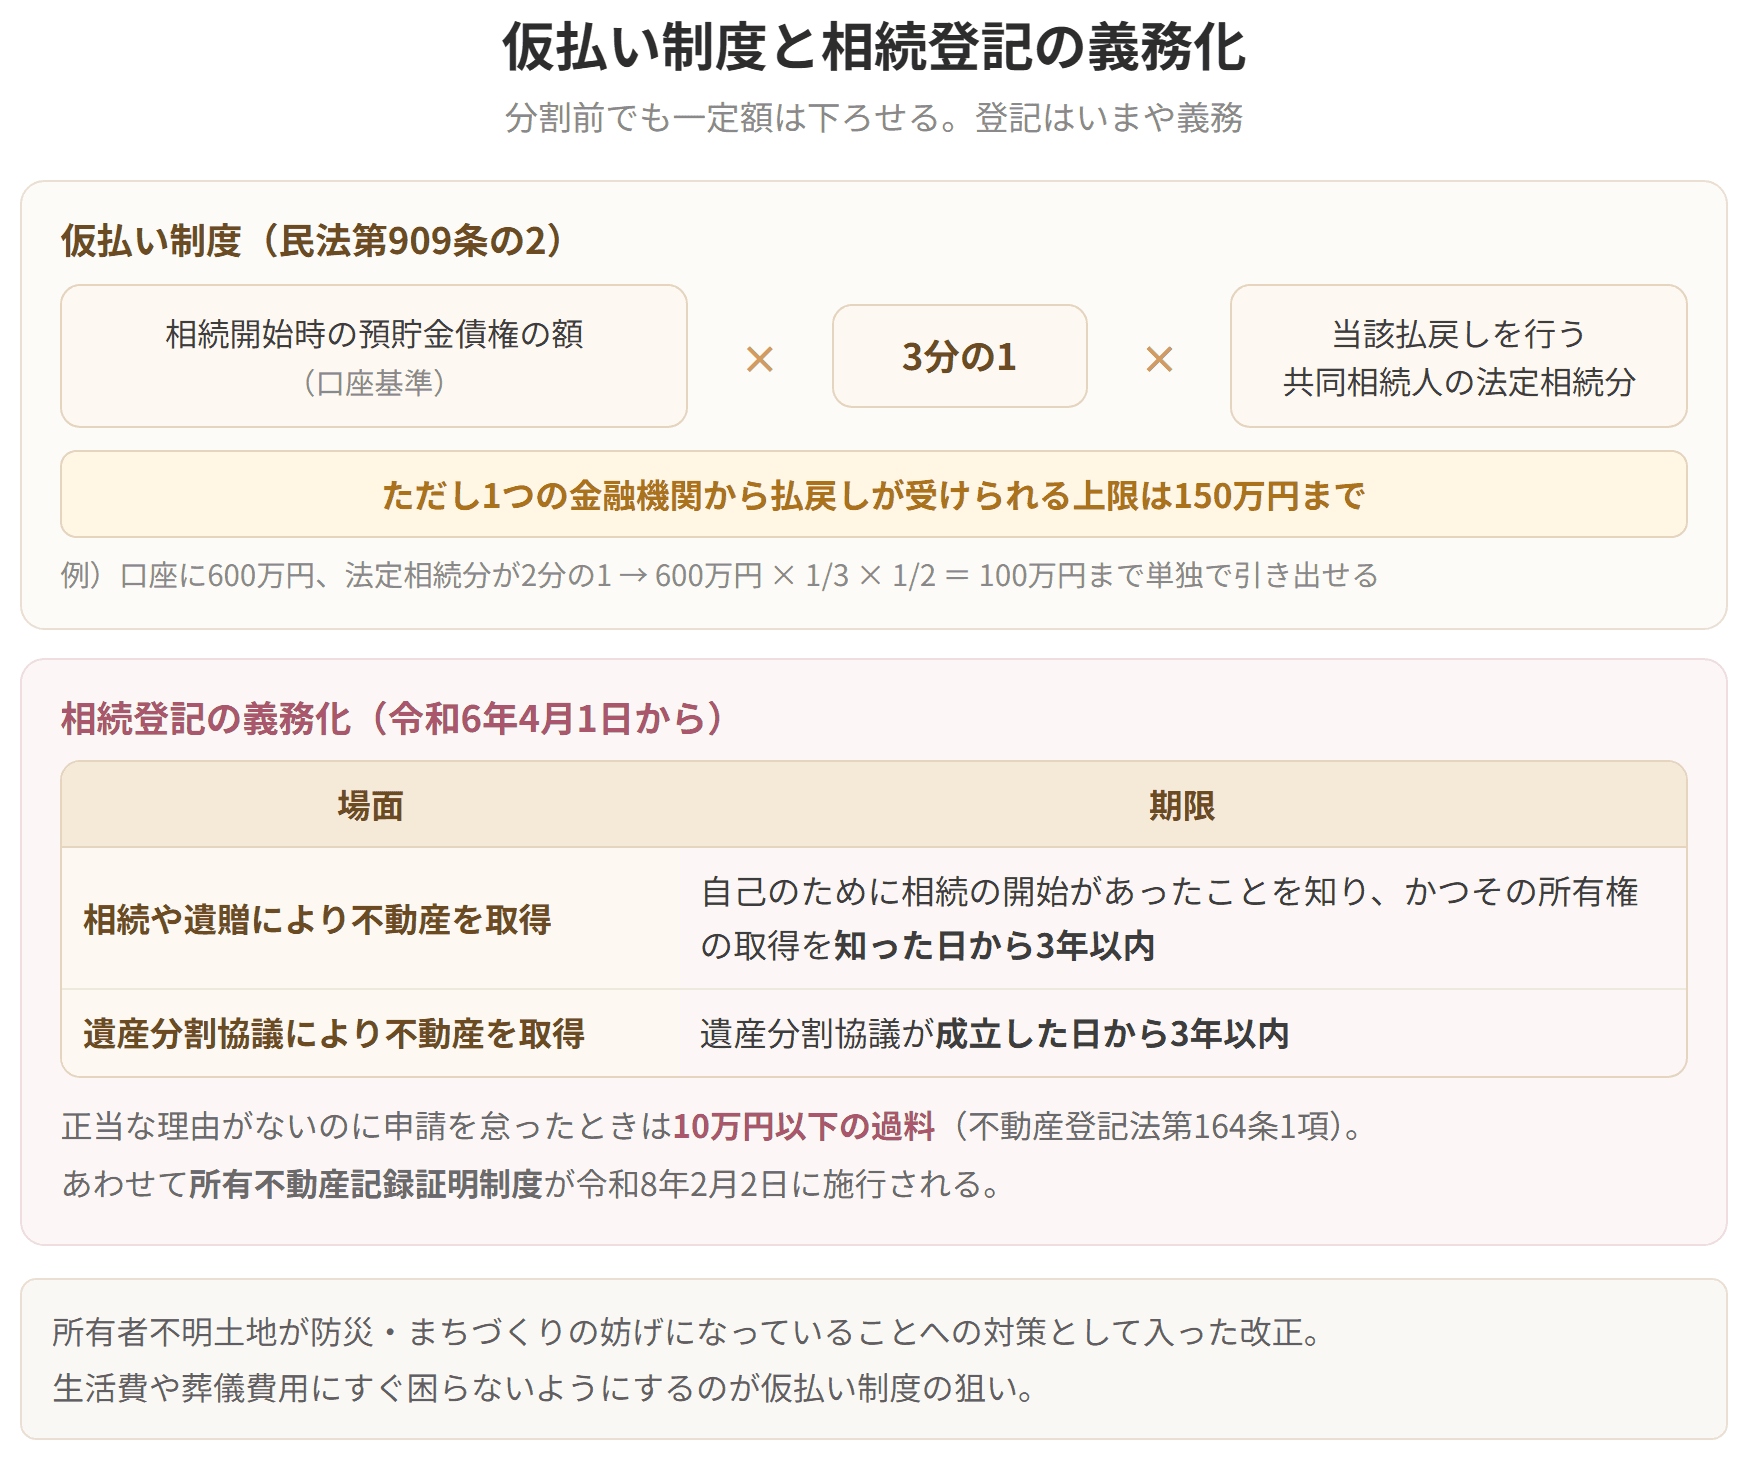
Task: Select heading 相続登記の義務化（令和6年4月1日から）
Action: [x=395, y=719]
